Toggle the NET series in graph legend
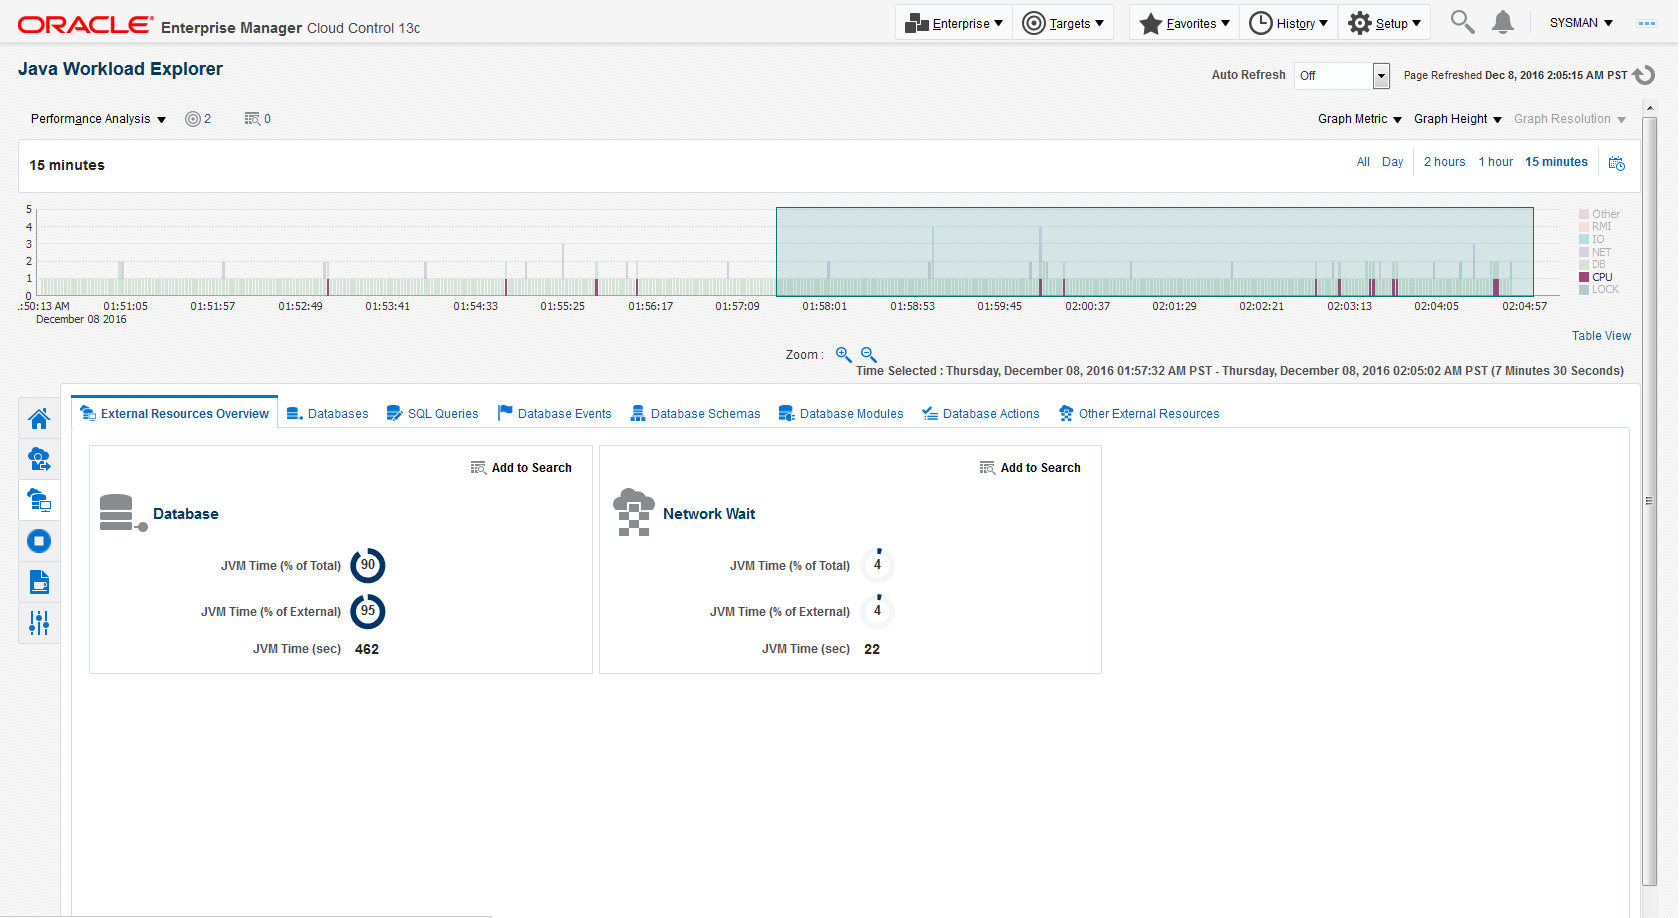The width and height of the screenshot is (1680, 918). coord(1596,252)
